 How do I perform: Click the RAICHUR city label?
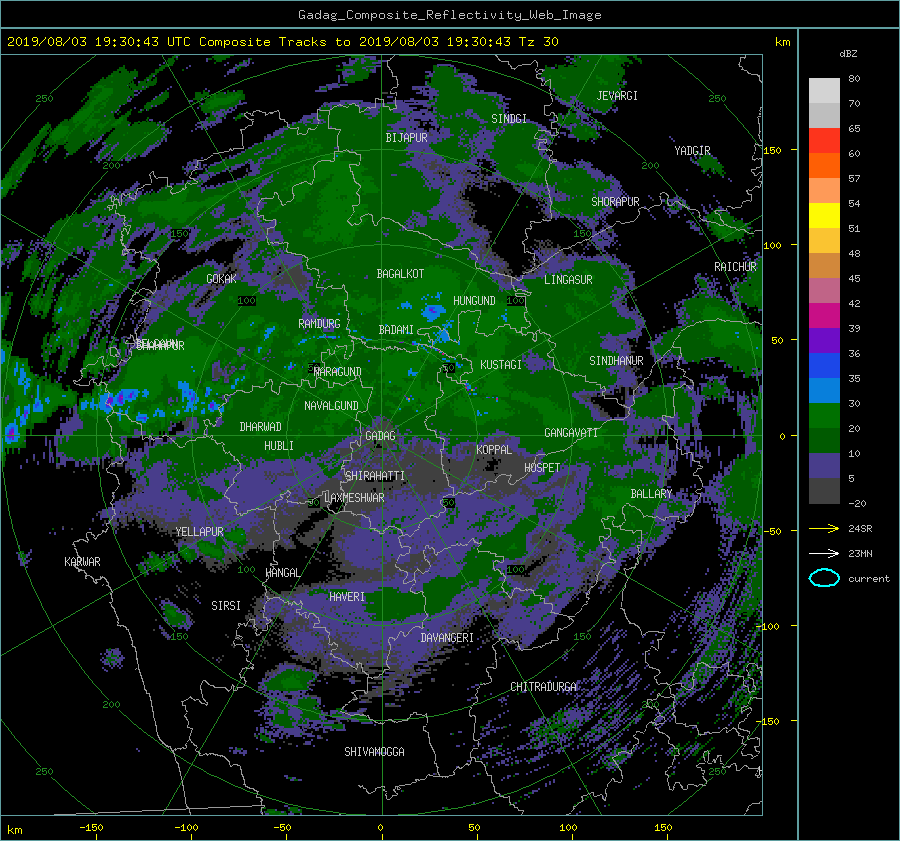point(735,267)
